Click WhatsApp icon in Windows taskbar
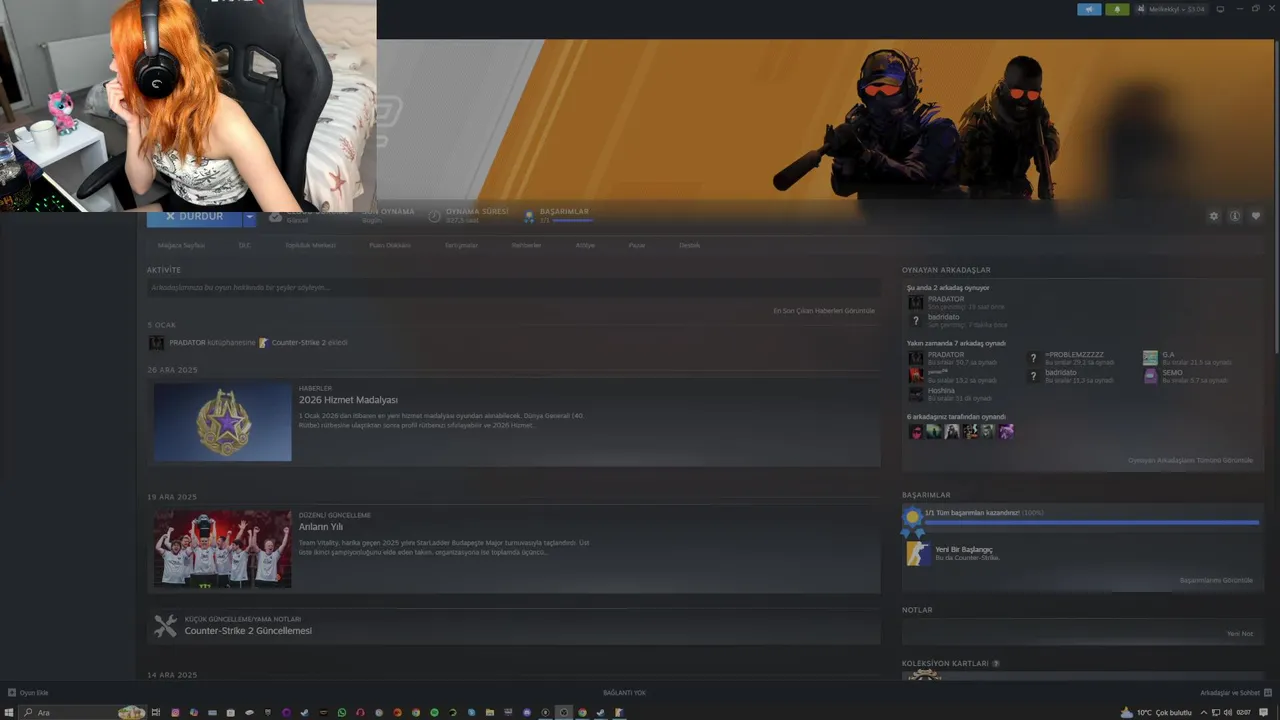The height and width of the screenshot is (720, 1280). [342, 713]
